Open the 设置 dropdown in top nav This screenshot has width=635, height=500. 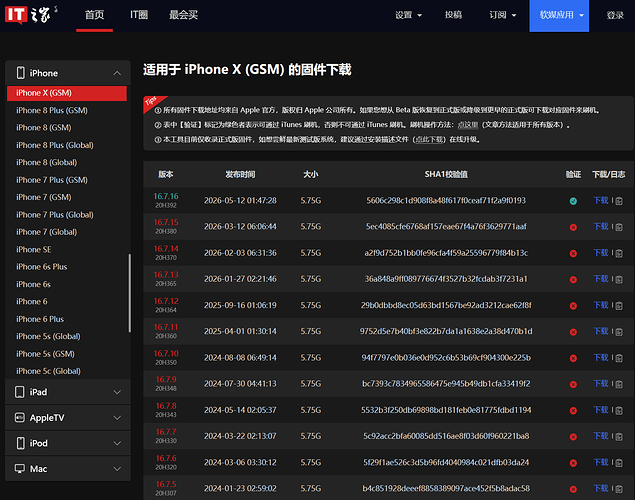408,15
